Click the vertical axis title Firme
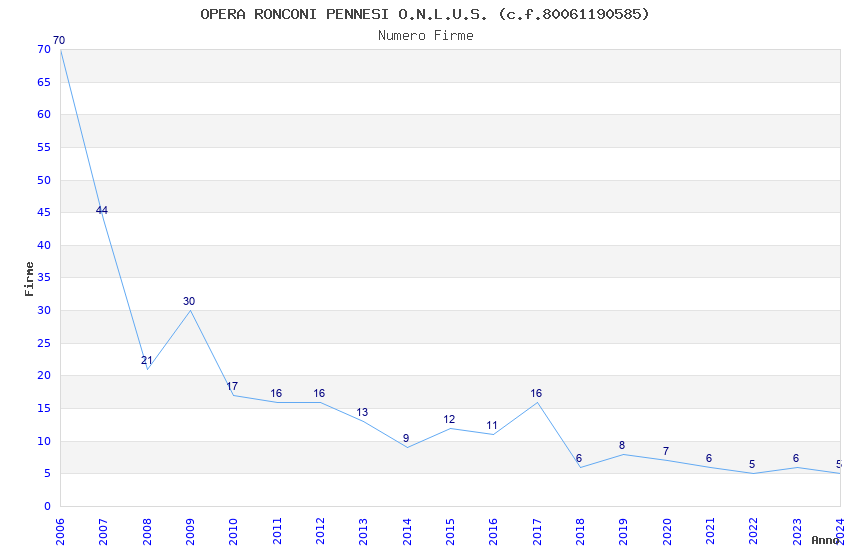This screenshot has width=850, height=550. coord(29,279)
